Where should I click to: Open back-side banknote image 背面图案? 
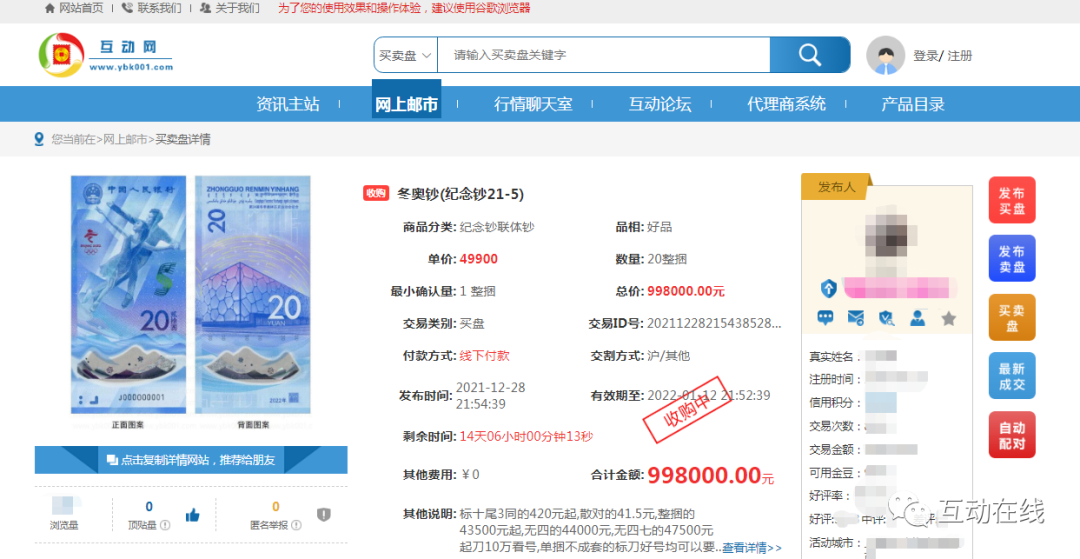click(x=253, y=295)
